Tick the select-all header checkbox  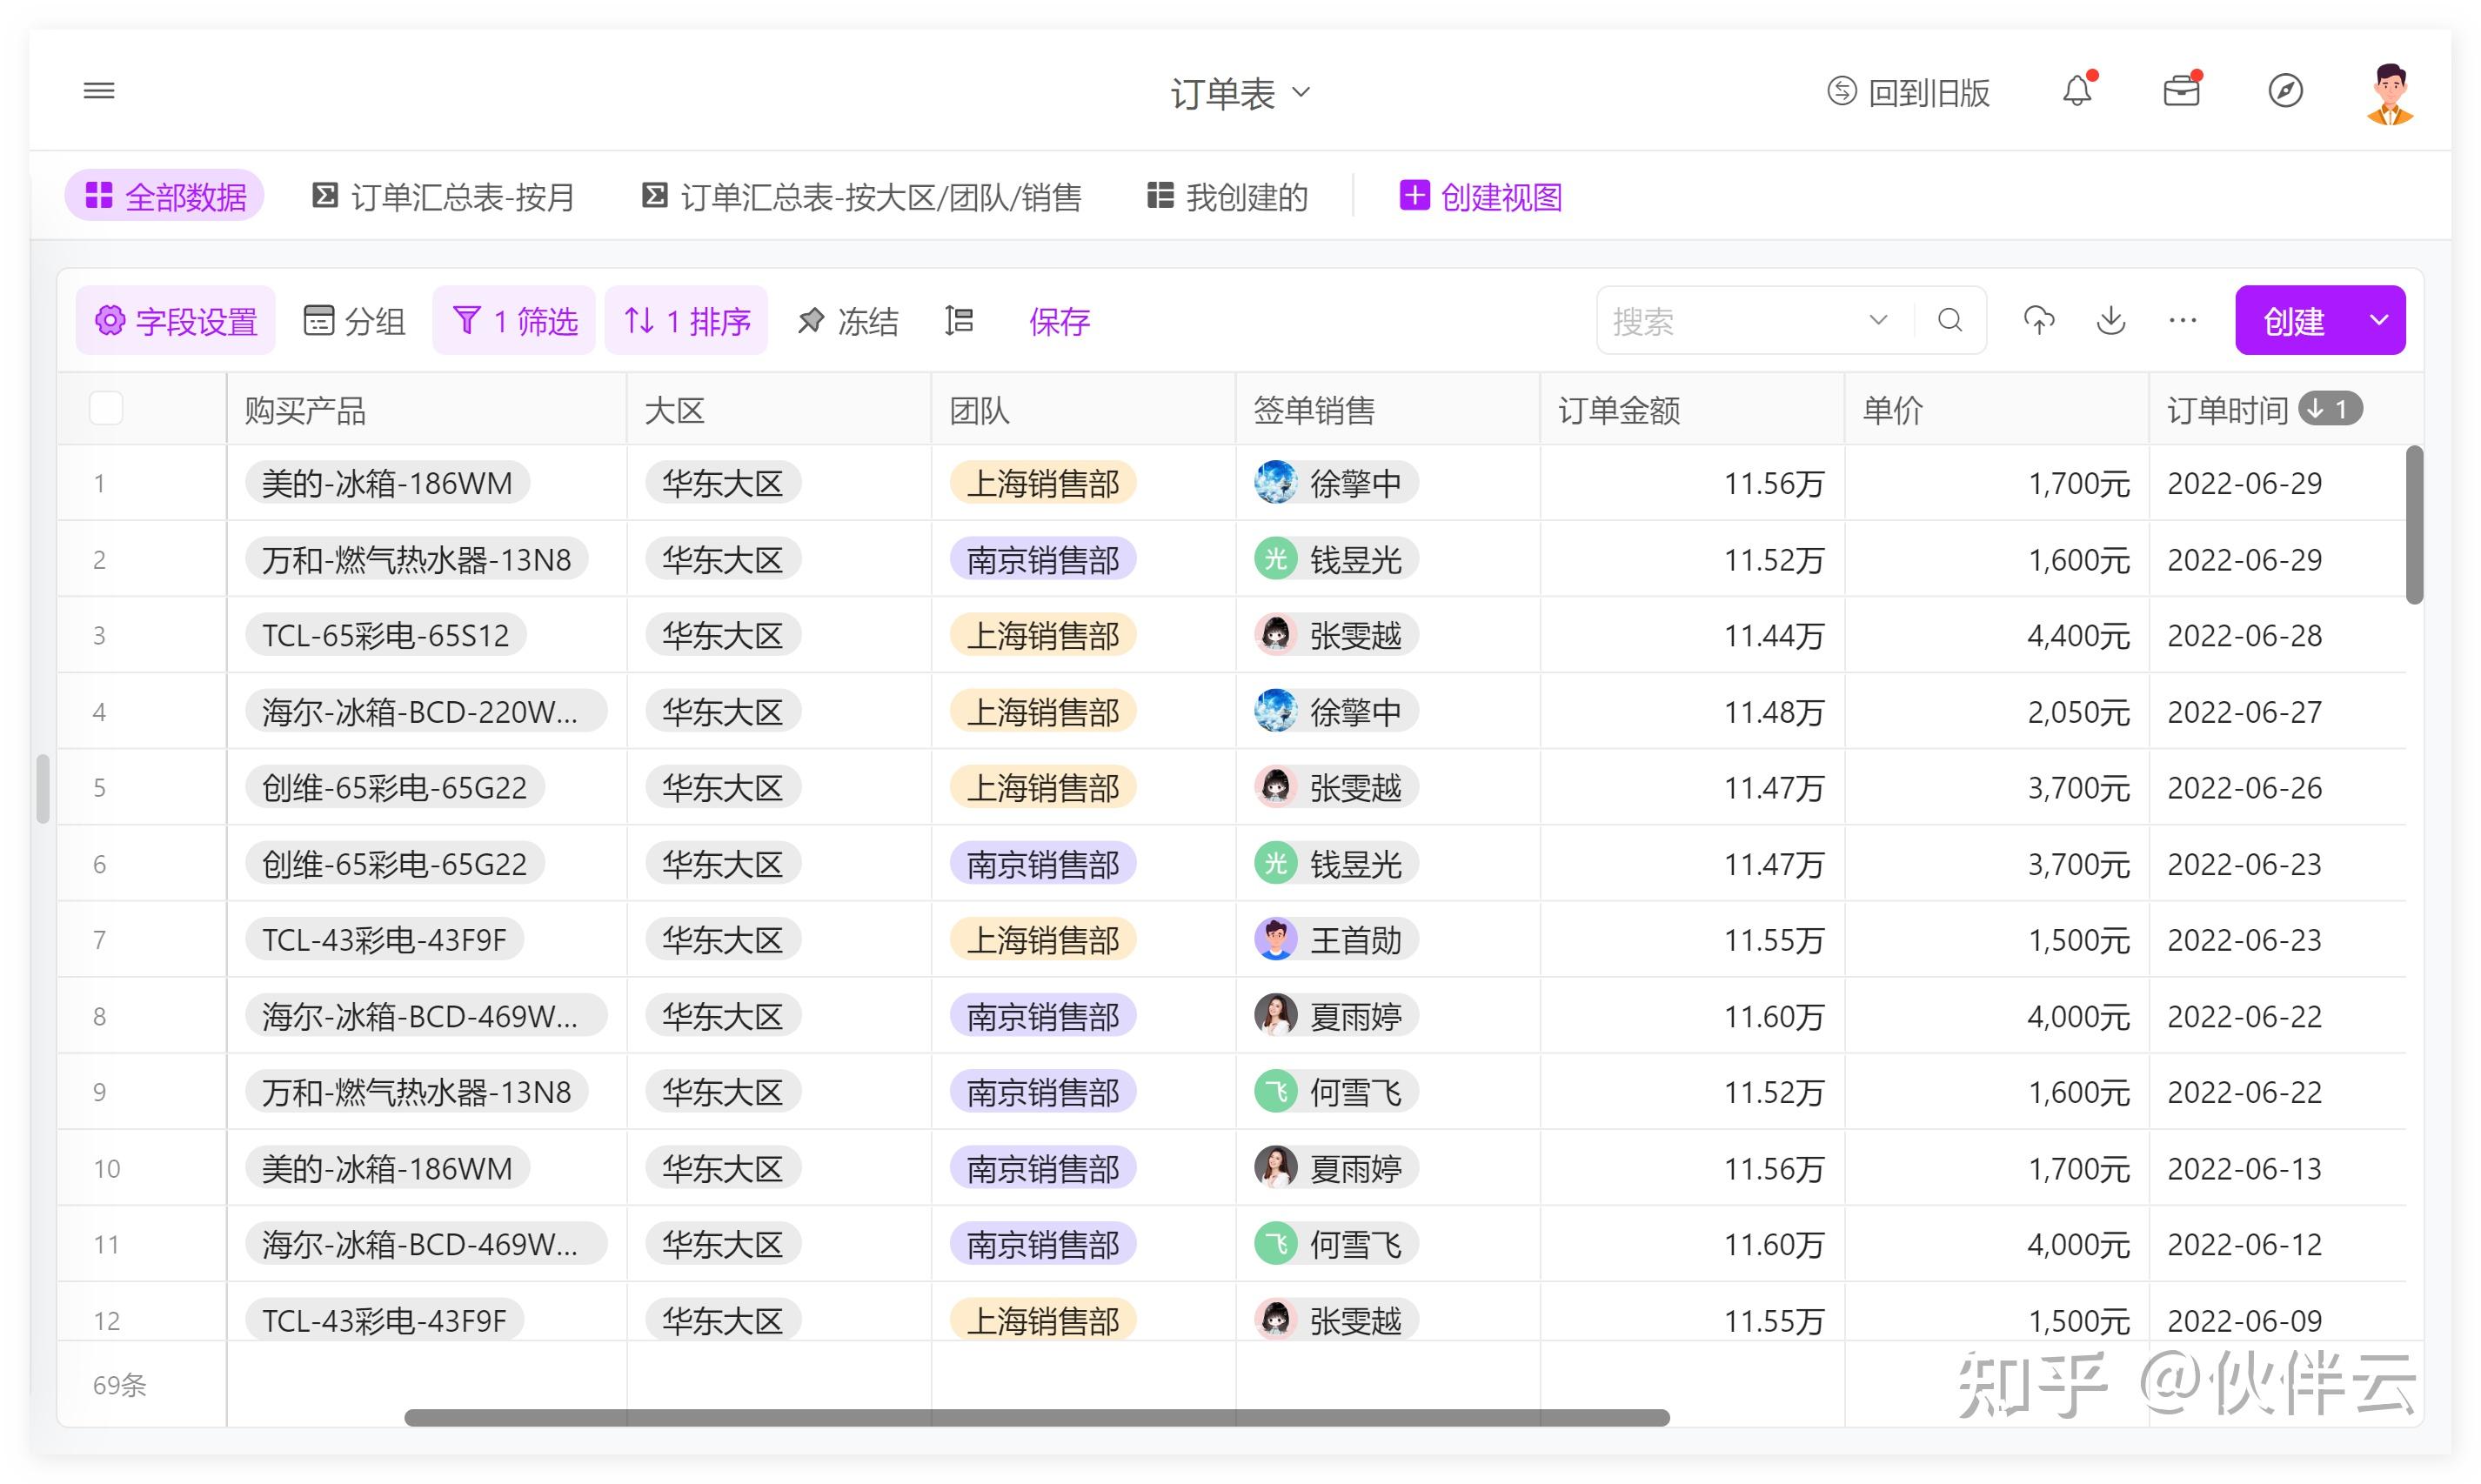(106, 408)
